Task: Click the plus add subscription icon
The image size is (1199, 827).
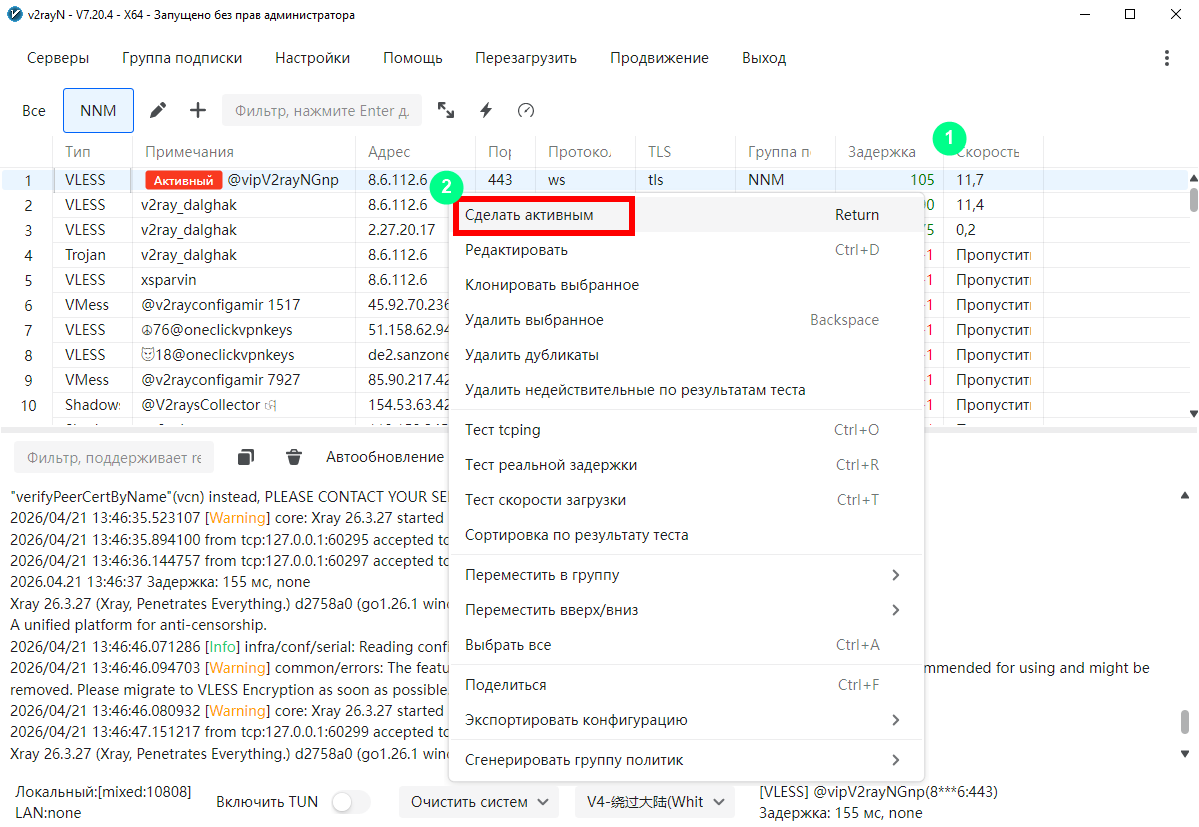Action: (198, 111)
